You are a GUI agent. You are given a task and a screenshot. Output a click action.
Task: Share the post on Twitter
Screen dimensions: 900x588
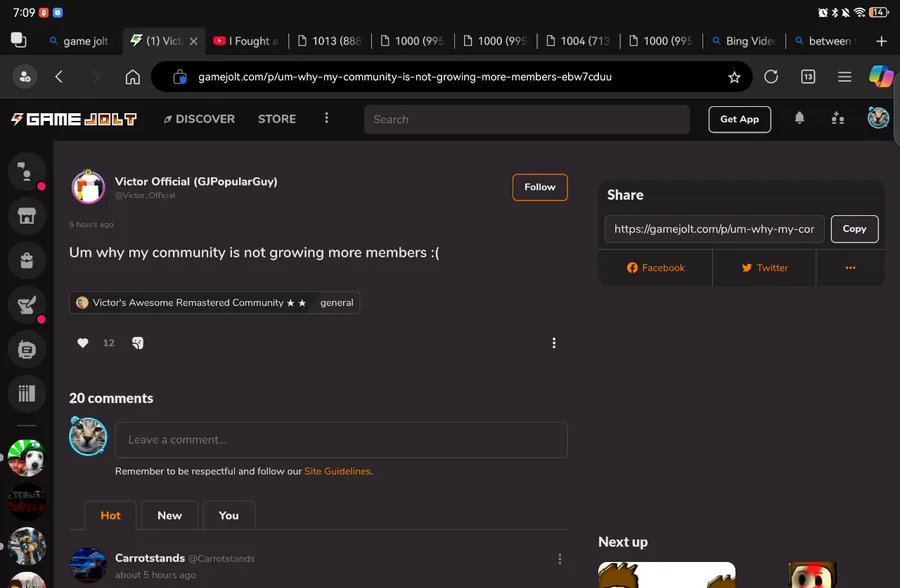point(764,268)
